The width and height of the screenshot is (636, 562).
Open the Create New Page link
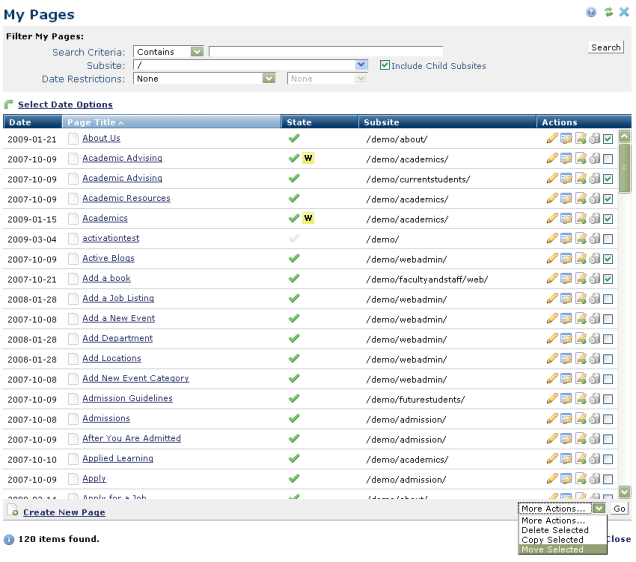(x=64, y=512)
